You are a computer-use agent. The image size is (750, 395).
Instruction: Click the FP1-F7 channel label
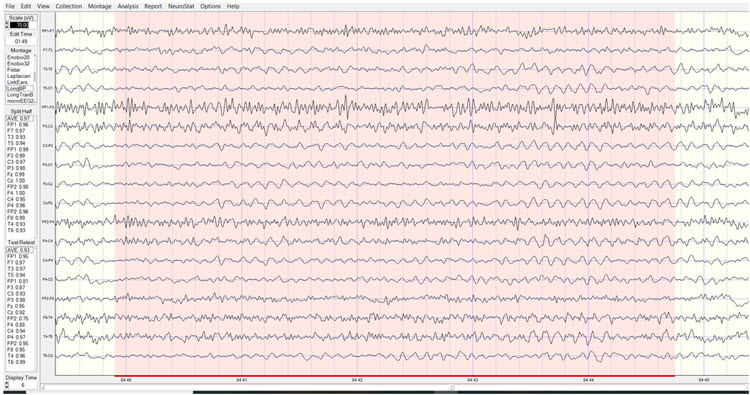[47, 31]
